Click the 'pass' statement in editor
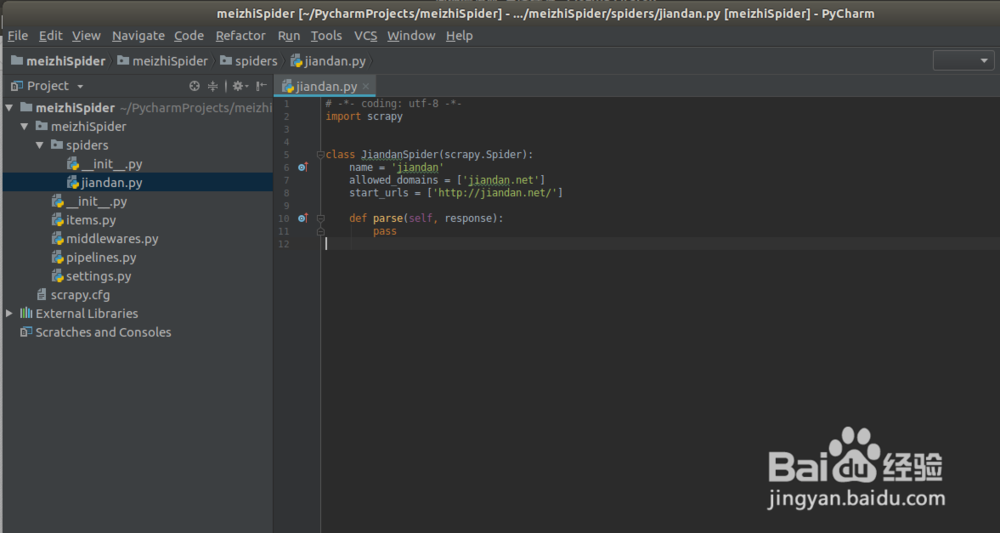 (385, 231)
